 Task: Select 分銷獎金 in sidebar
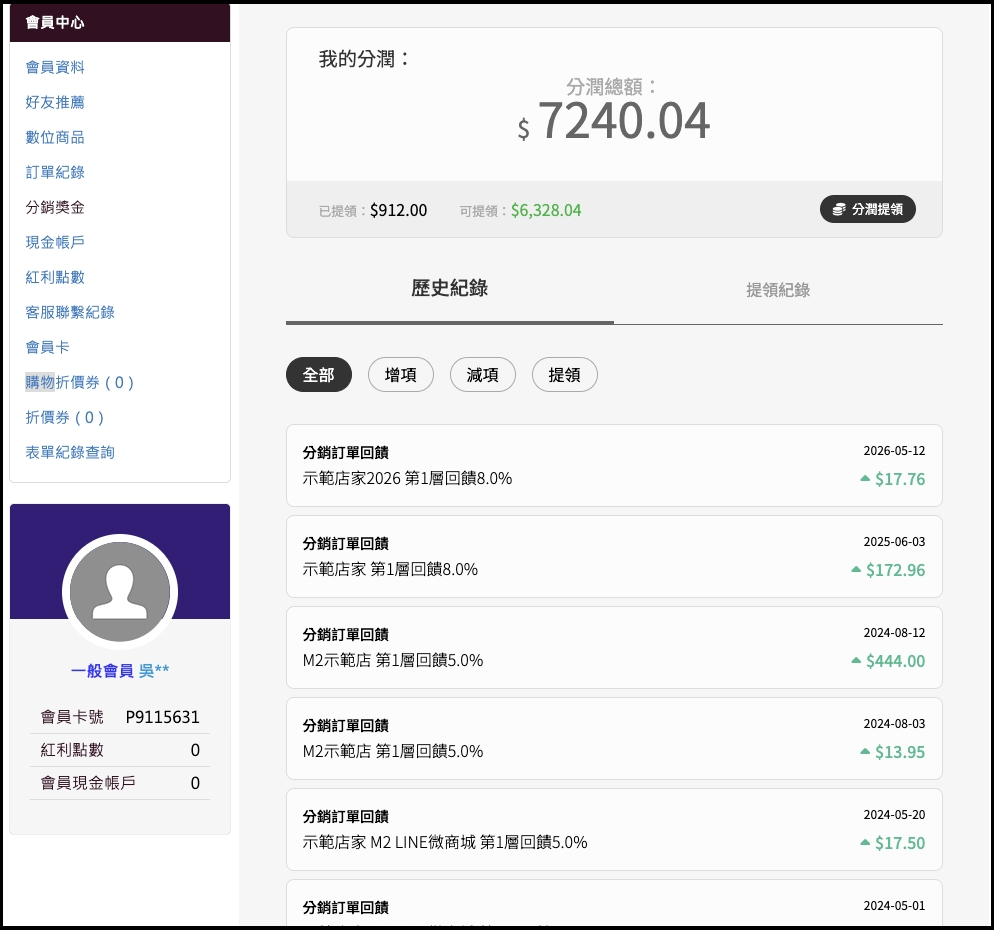click(x=55, y=207)
